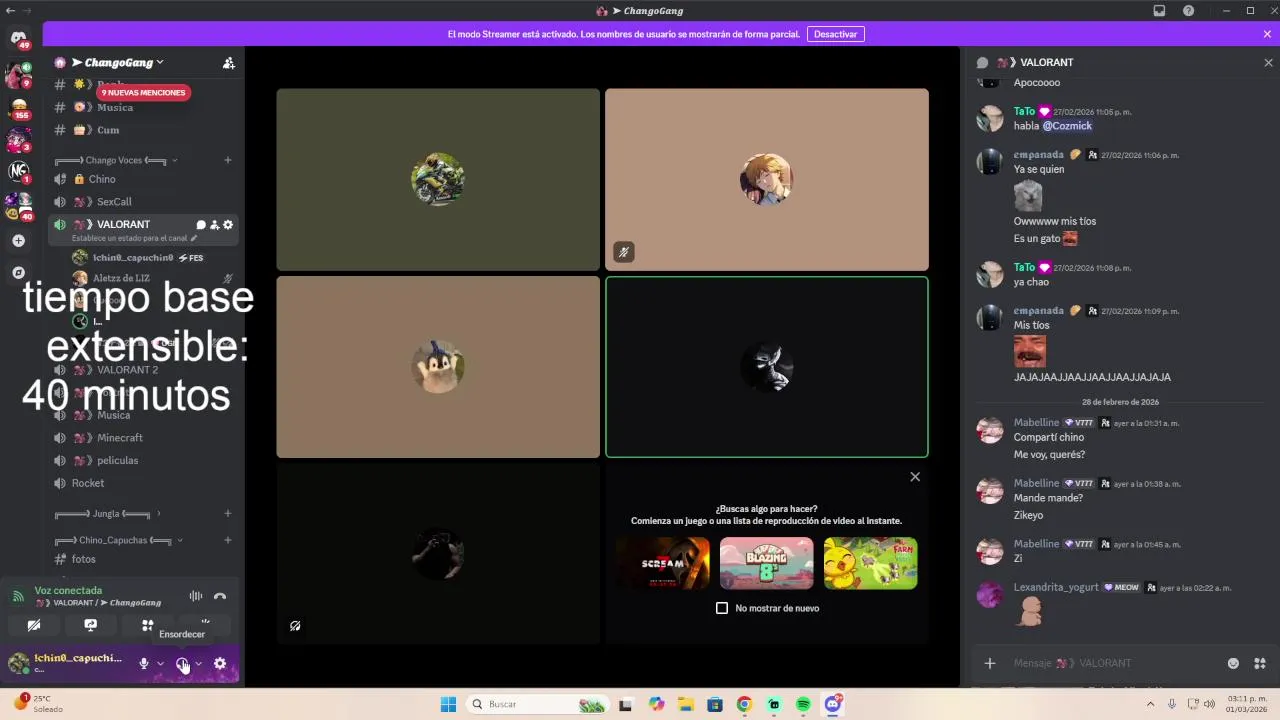This screenshot has height=720, width=1280.
Task: Open Discord inbox icon in title bar
Action: 1160,11
